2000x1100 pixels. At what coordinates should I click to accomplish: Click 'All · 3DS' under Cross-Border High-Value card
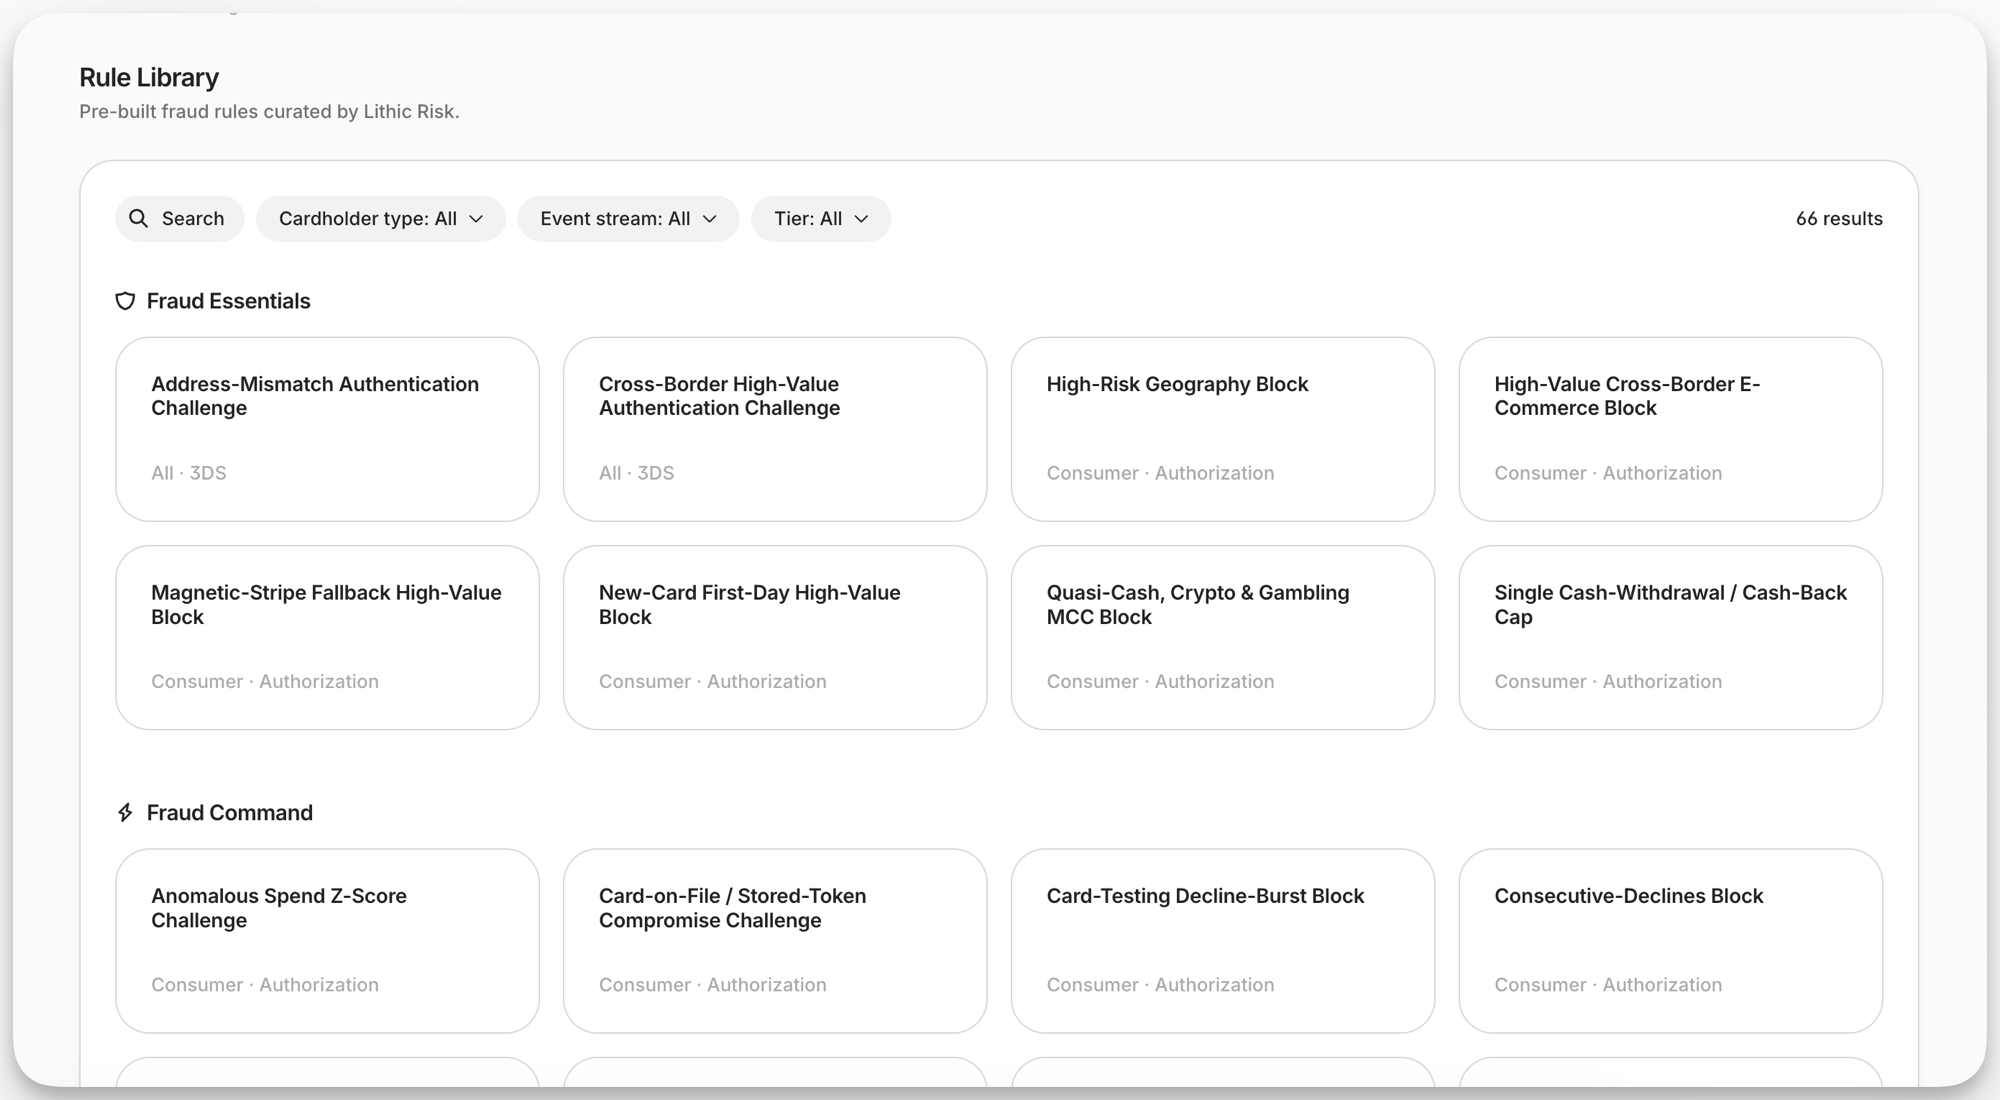637,473
